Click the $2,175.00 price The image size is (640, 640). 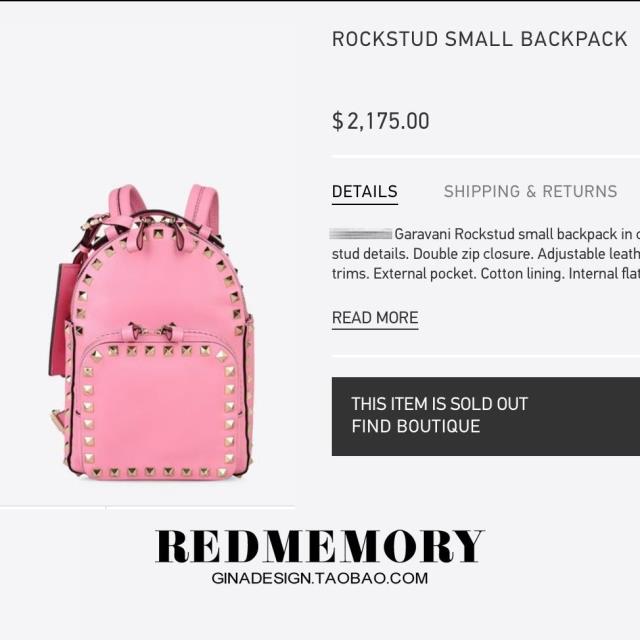(x=380, y=121)
